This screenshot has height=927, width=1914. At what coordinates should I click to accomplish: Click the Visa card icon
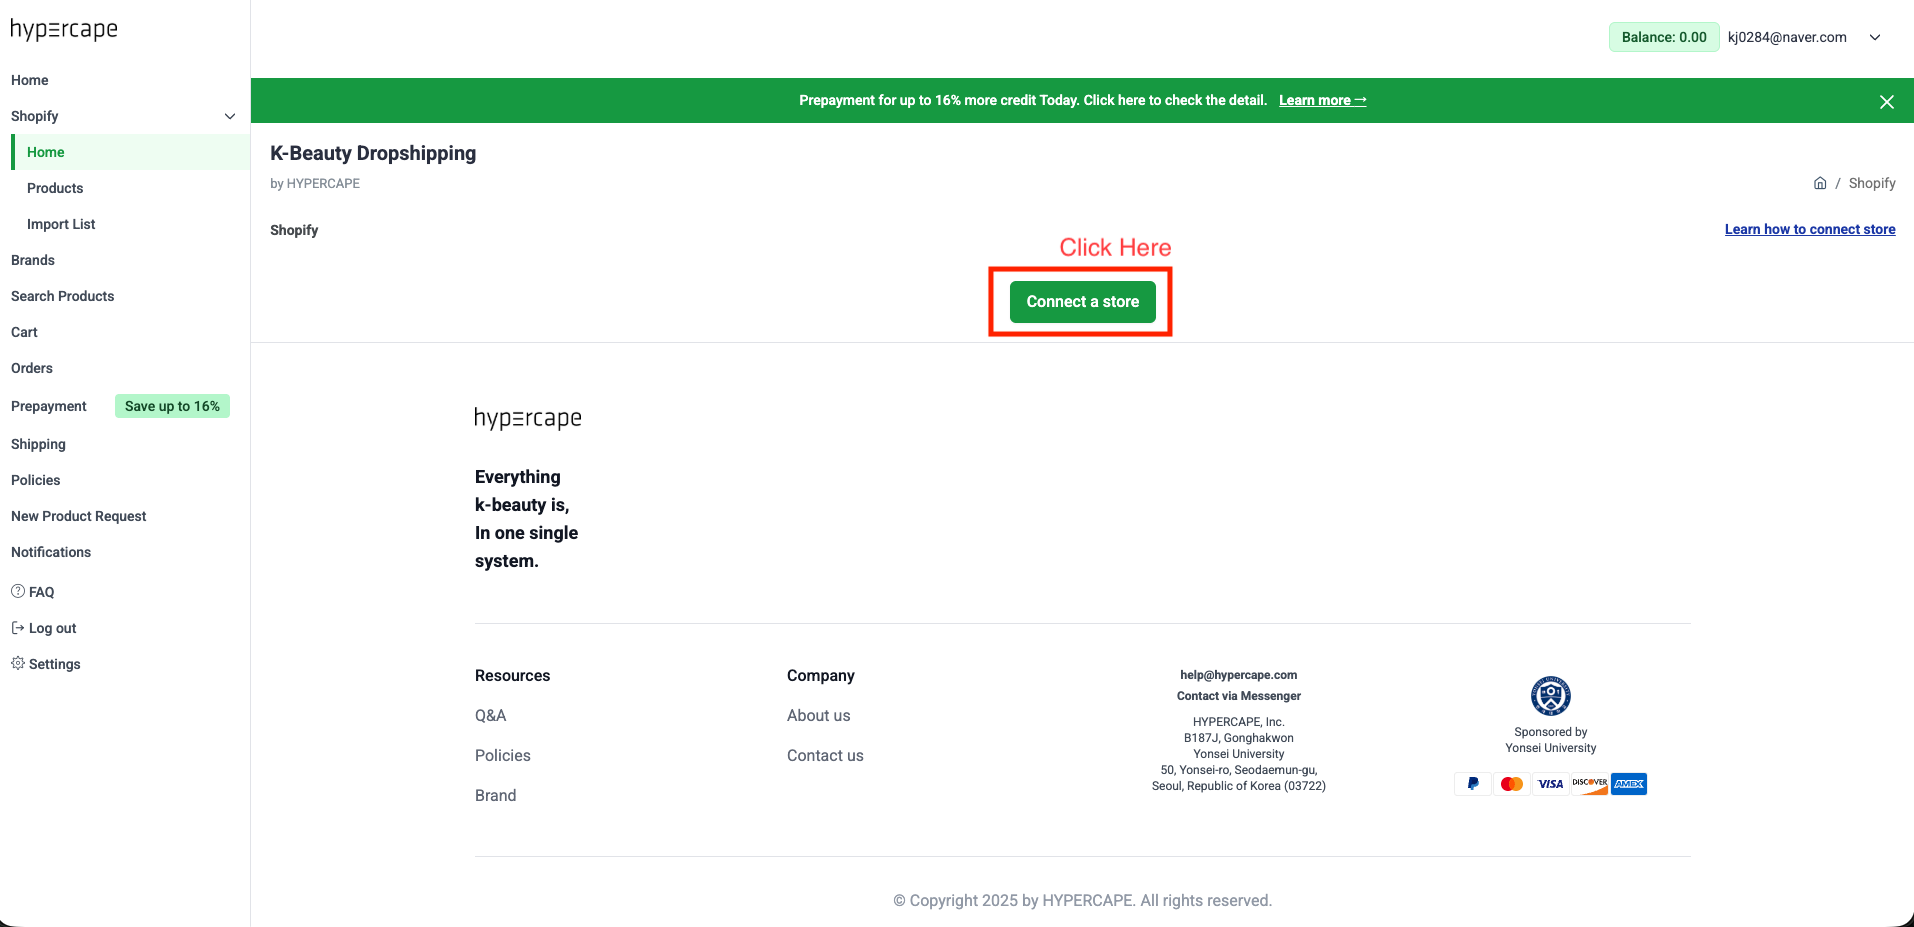[1550, 784]
